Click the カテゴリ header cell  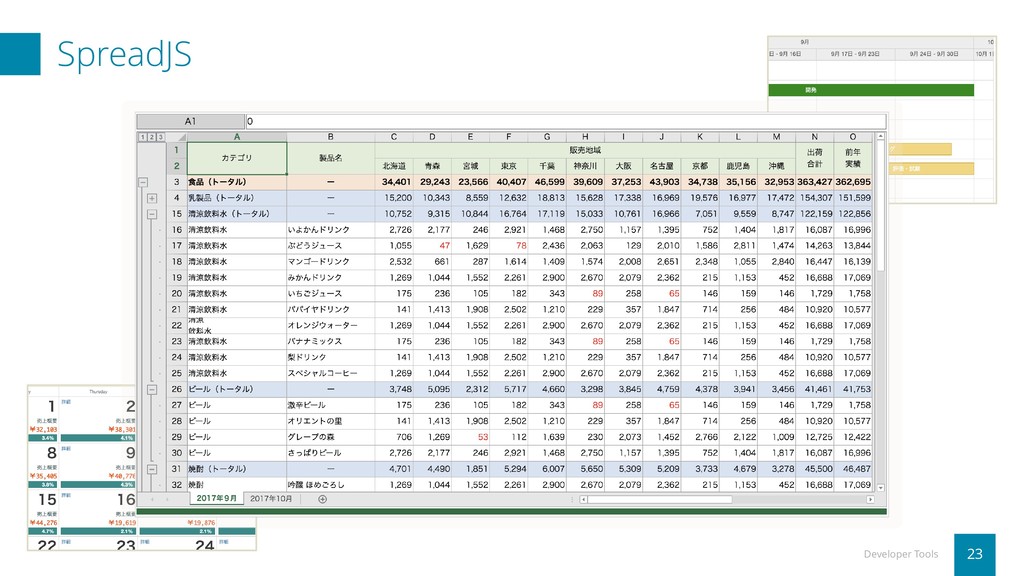(236, 158)
